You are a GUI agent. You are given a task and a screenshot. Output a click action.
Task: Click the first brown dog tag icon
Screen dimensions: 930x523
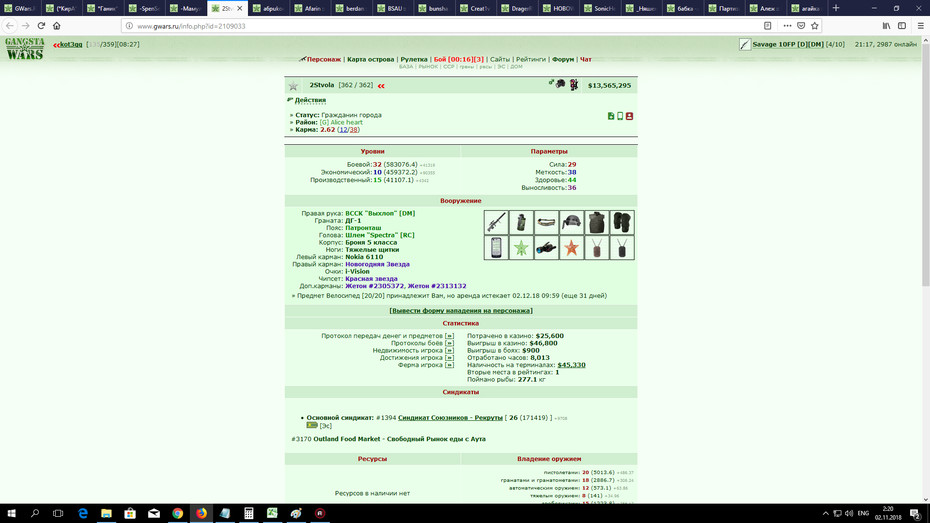point(596,248)
